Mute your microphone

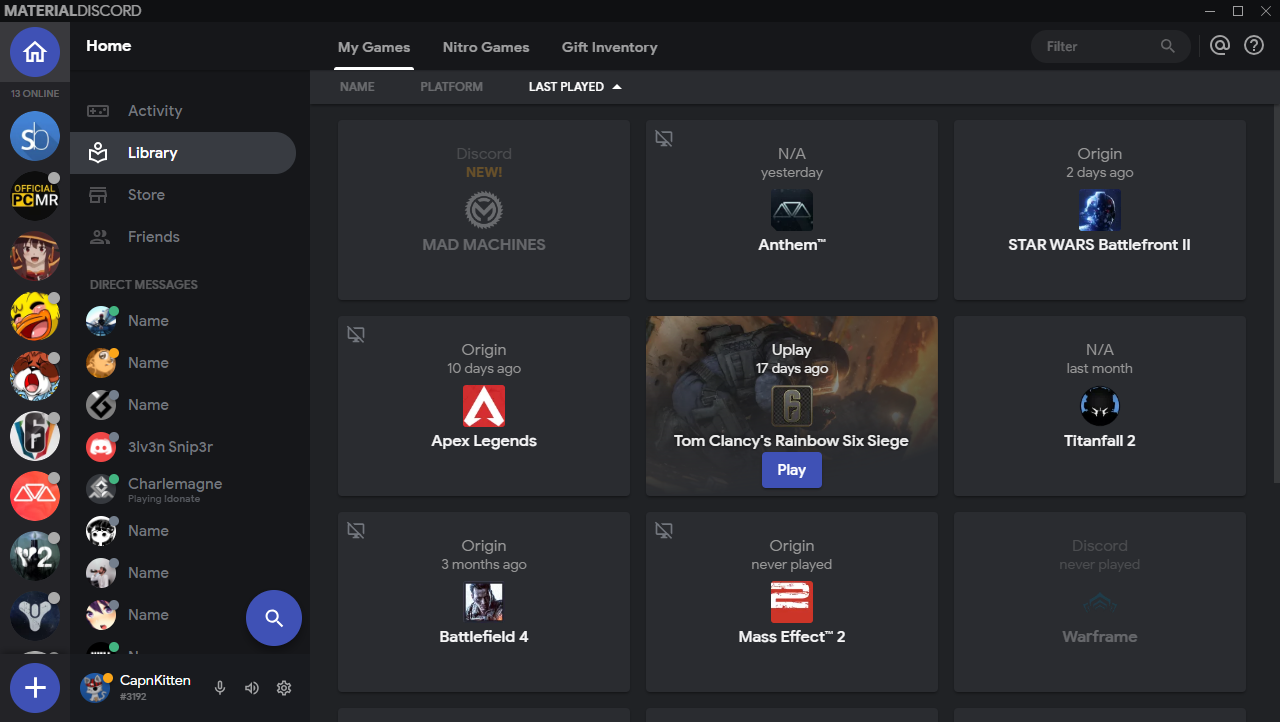pyautogui.click(x=219, y=688)
